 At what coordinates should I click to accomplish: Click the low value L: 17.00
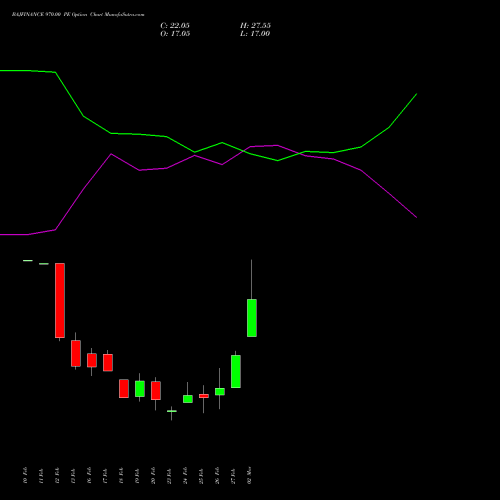[255, 33]
